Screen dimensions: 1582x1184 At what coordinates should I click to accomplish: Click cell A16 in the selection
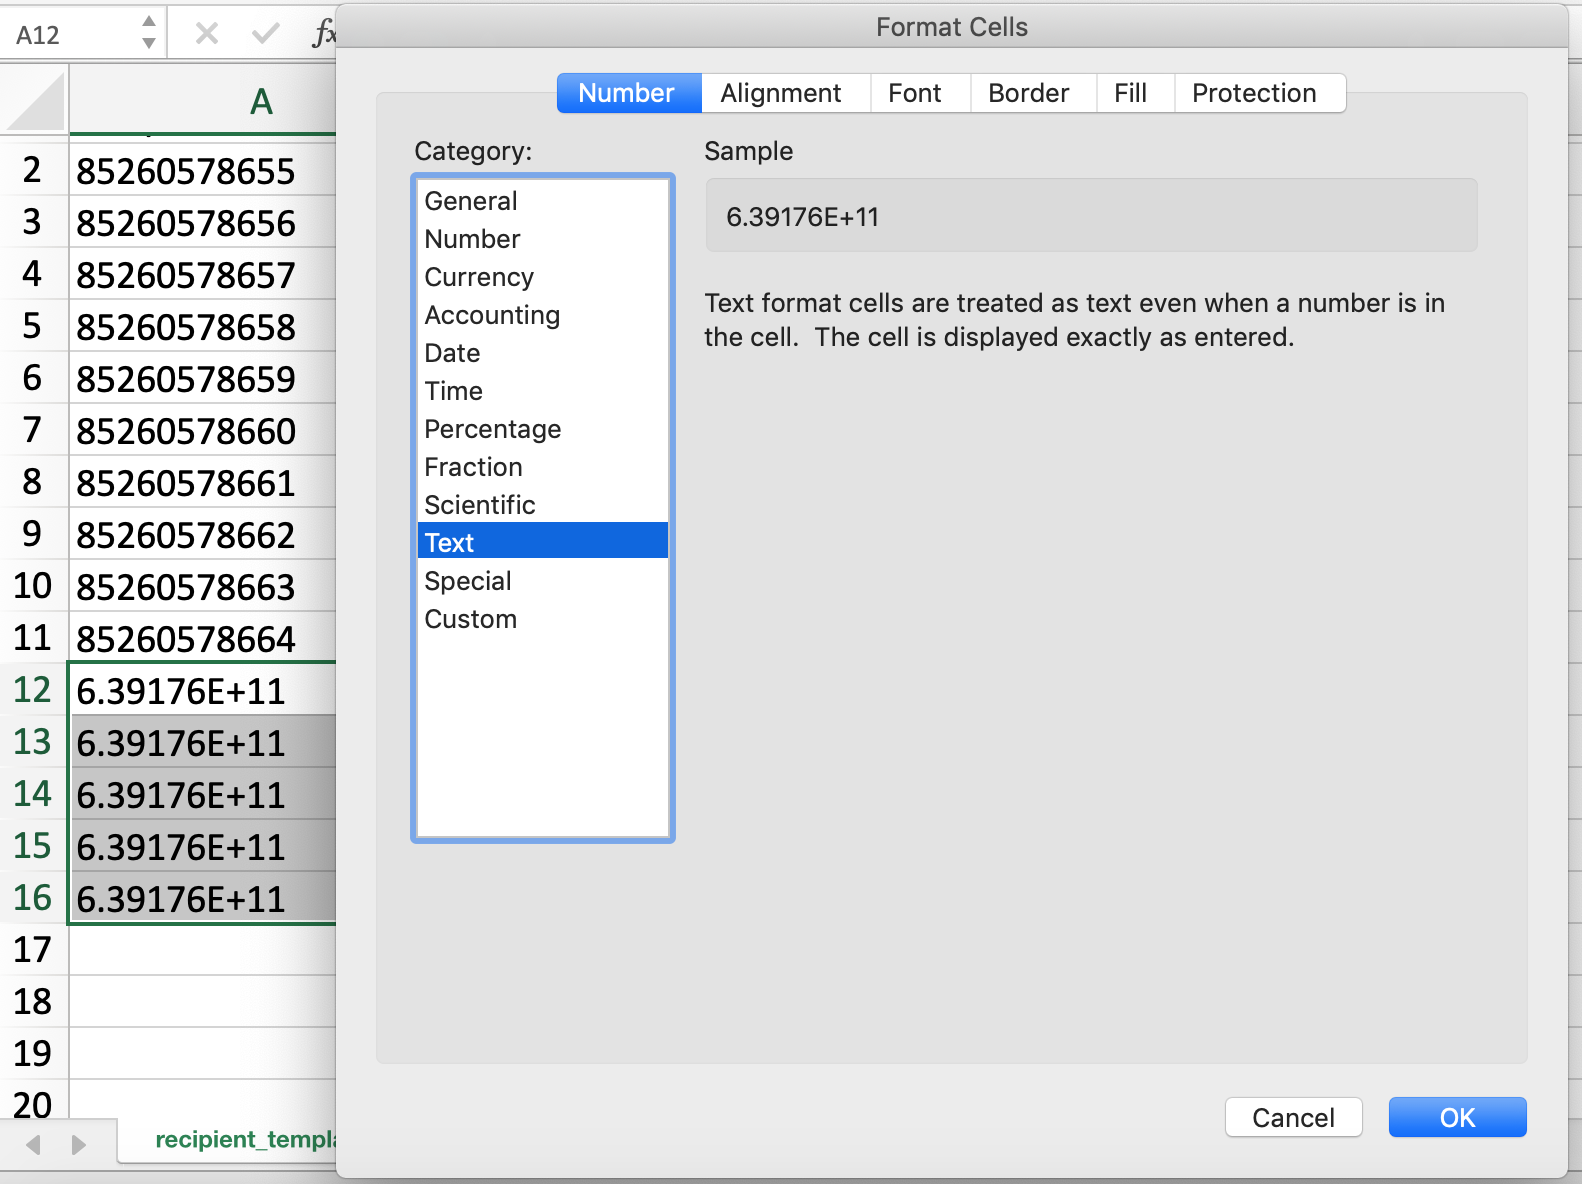click(202, 898)
